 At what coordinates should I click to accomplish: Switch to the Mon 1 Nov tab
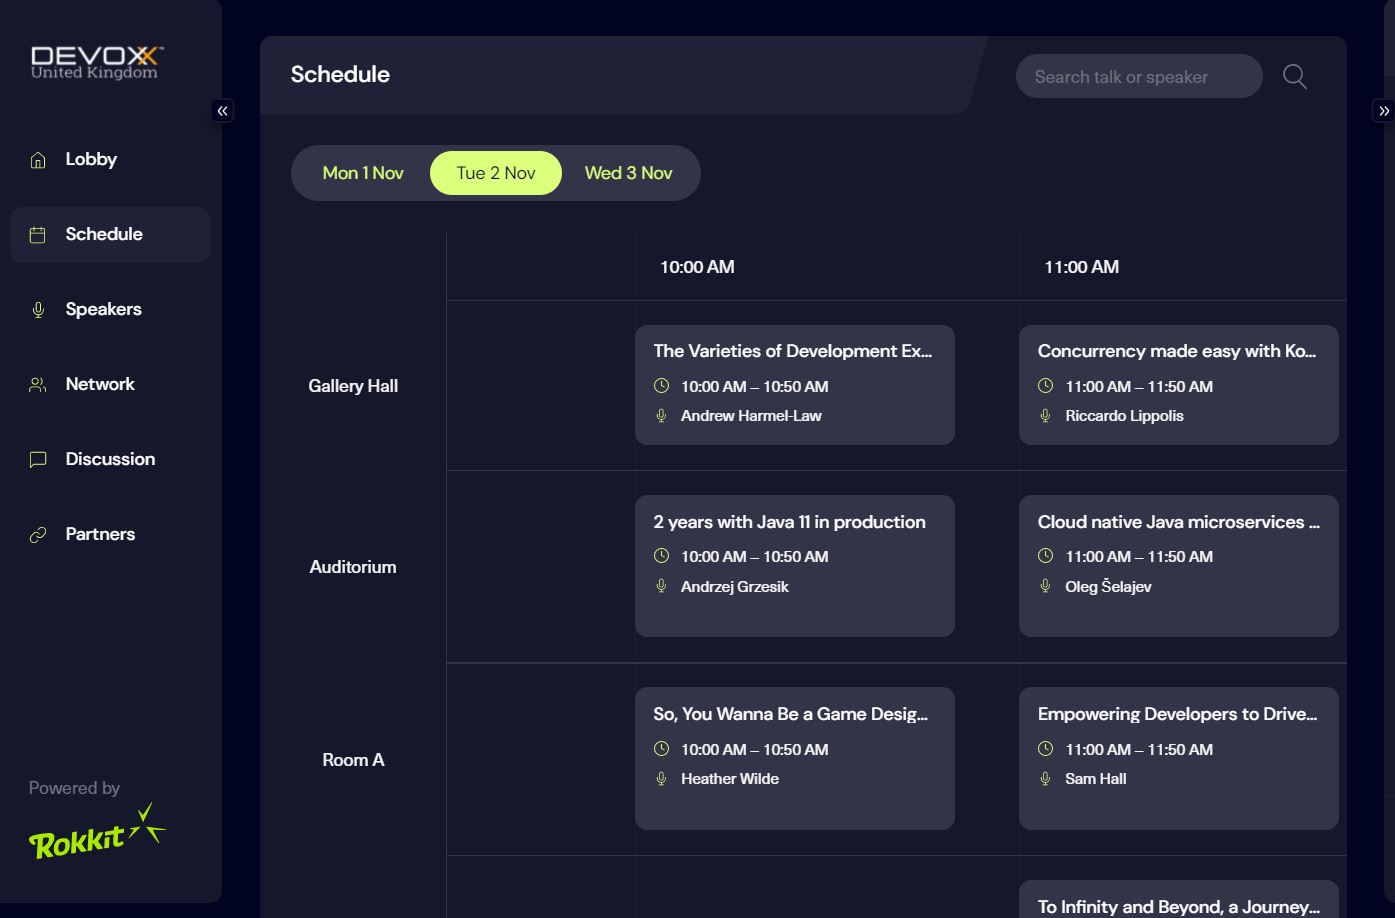point(363,173)
